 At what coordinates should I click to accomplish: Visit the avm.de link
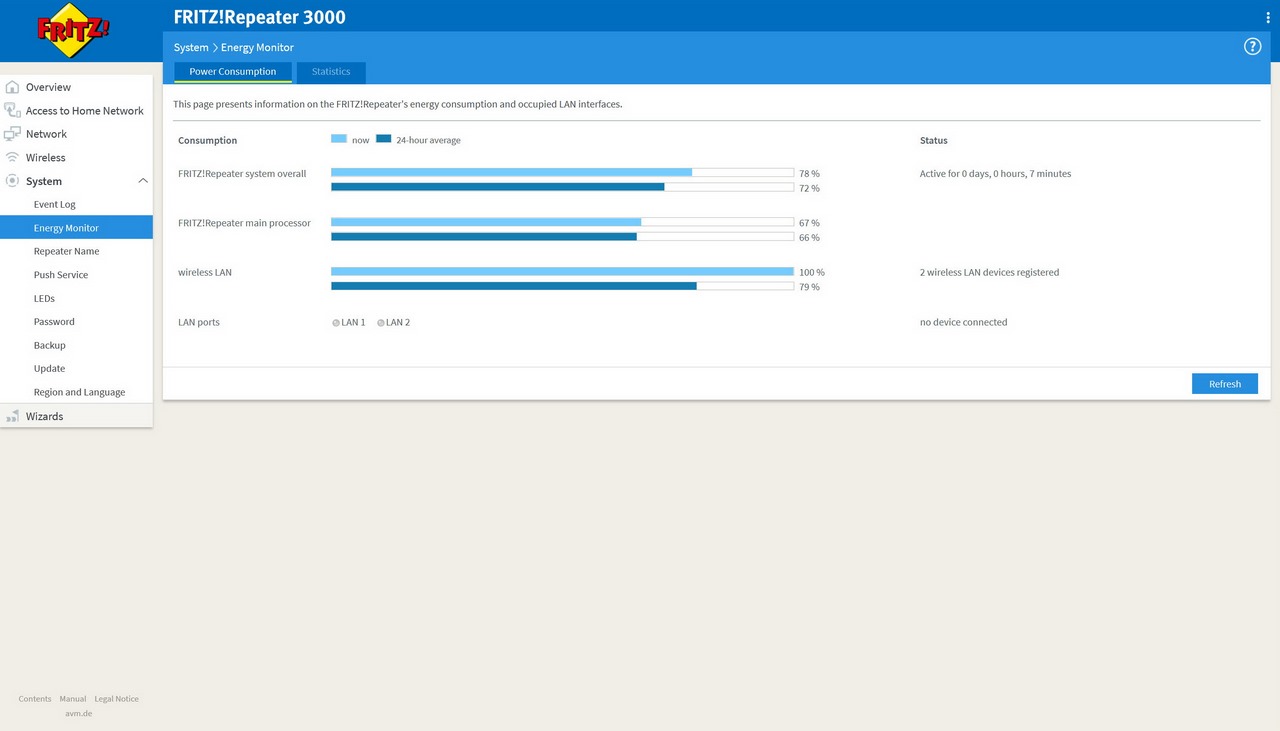coord(79,713)
